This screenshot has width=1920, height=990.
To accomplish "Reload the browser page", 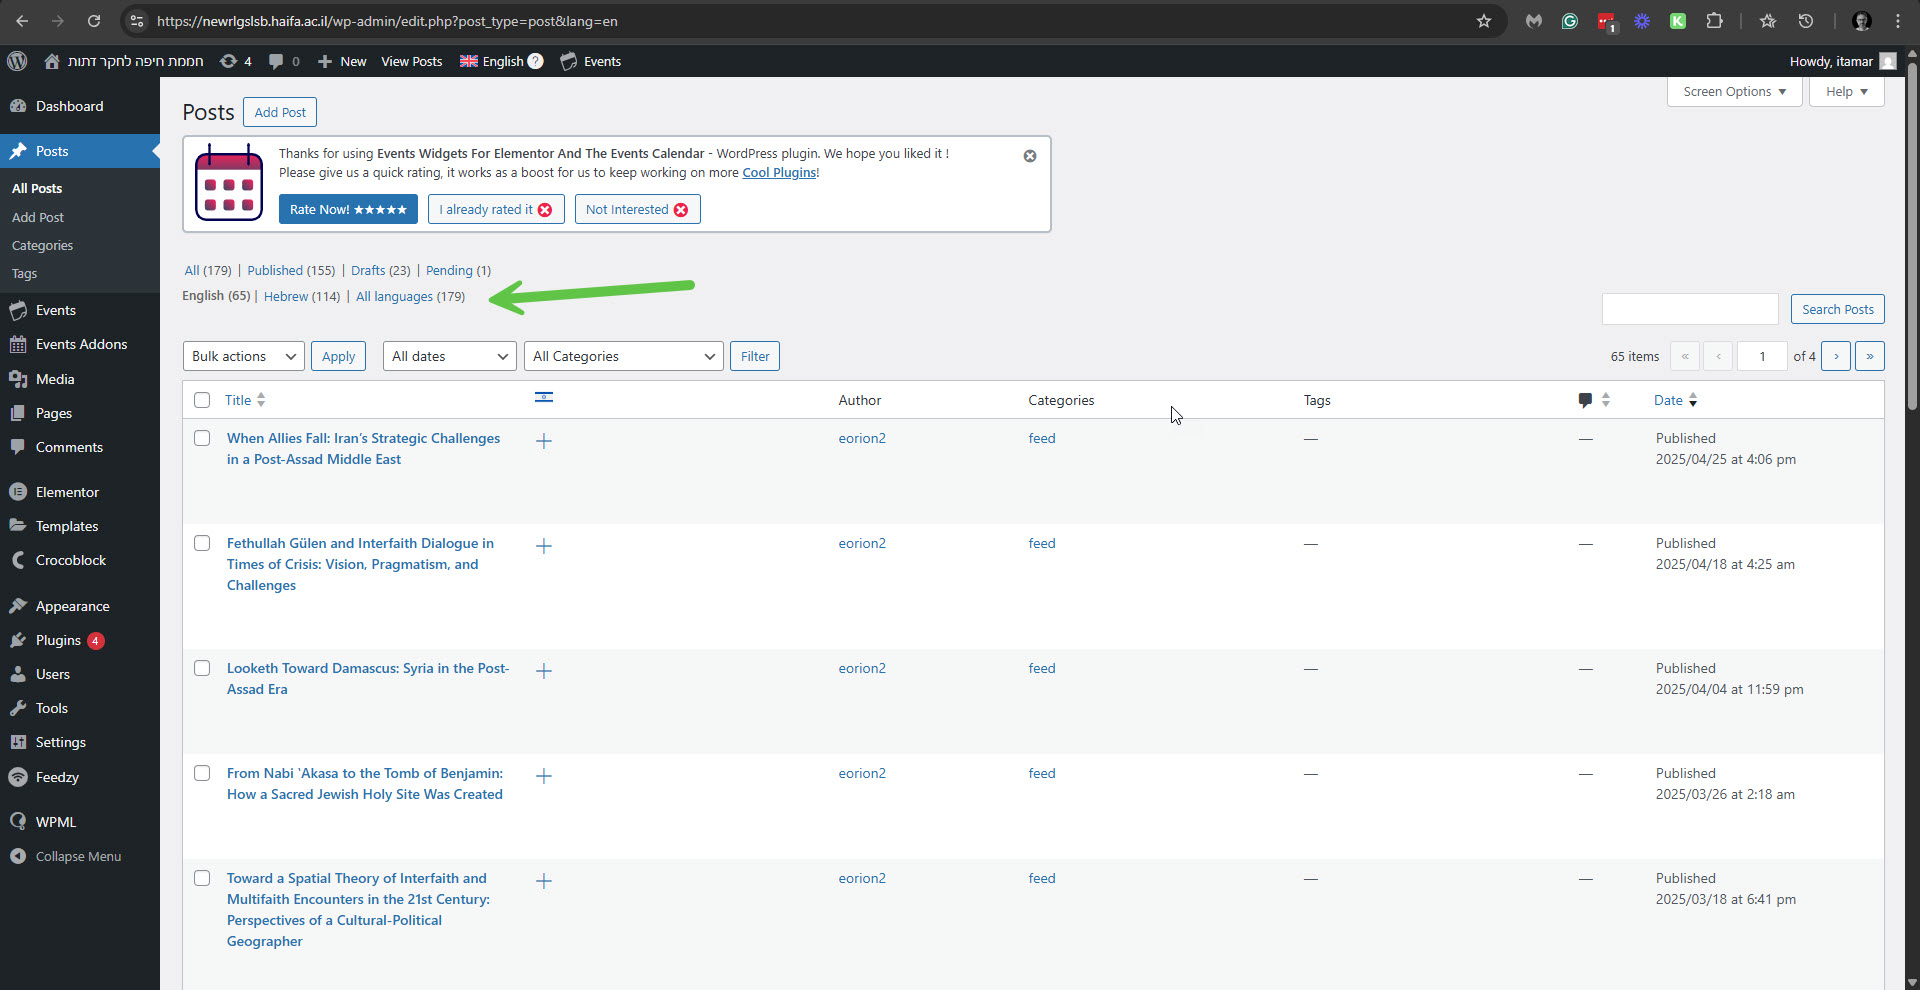I will tap(94, 21).
